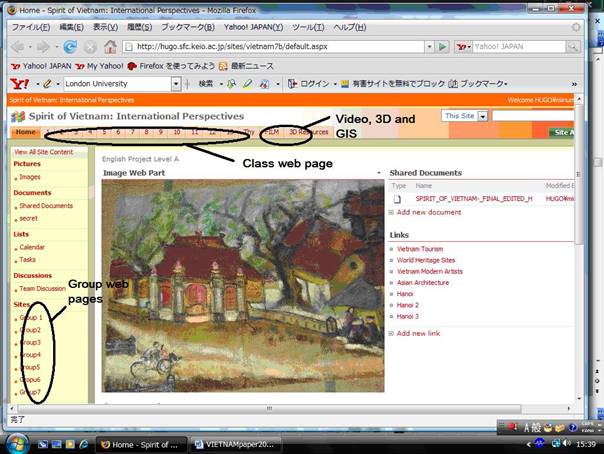This screenshot has height=454, width=604.
Task: Click the Vietnamese temple painting image
Action: pyautogui.click(x=243, y=286)
